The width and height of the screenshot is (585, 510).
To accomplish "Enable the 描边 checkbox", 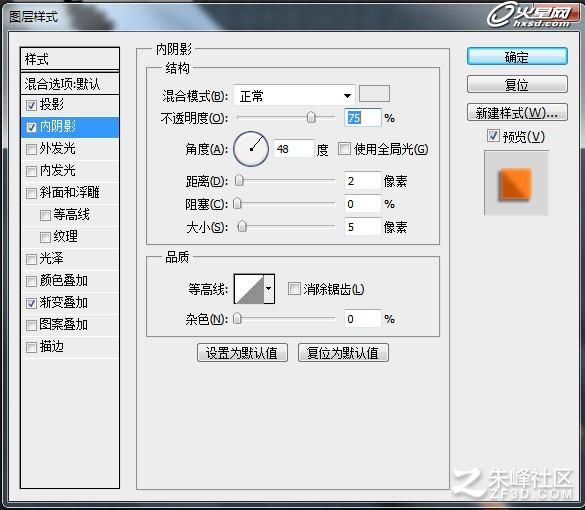I will [31, 347].
